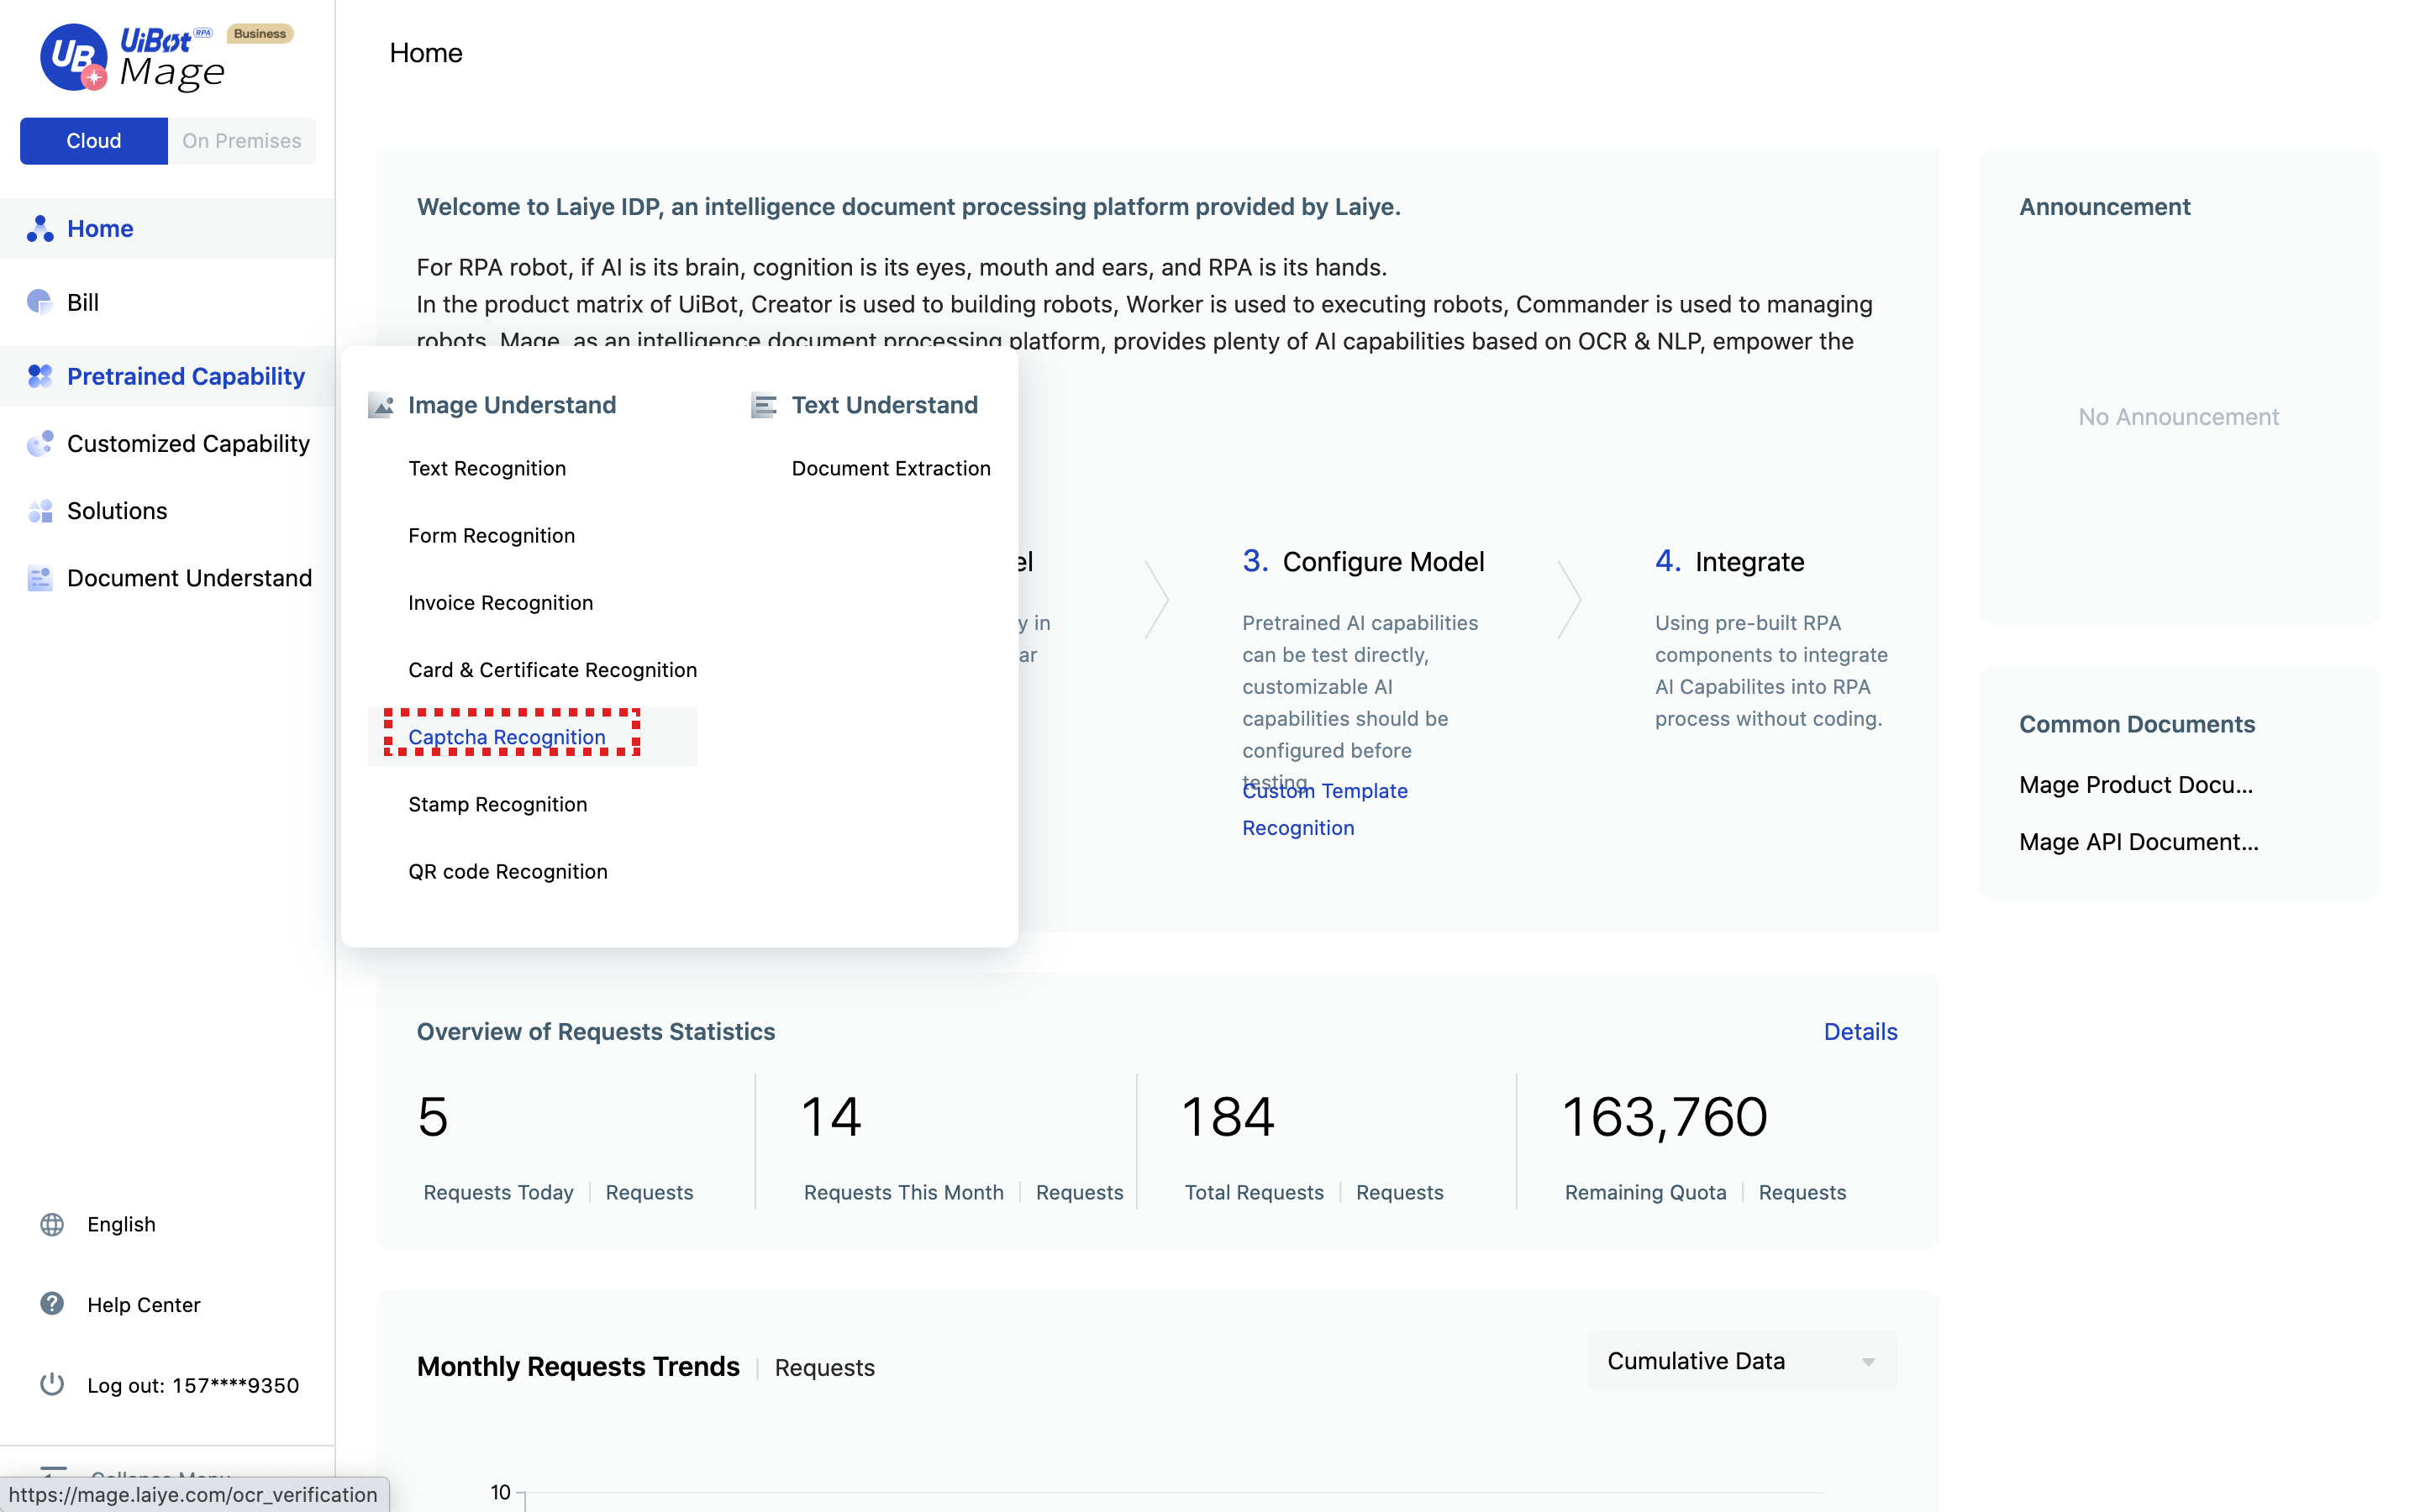The width and height of the screenshot is (2420, 1512).
Task: Click on QR code Recognition menu item
Action: pos(508,869)
